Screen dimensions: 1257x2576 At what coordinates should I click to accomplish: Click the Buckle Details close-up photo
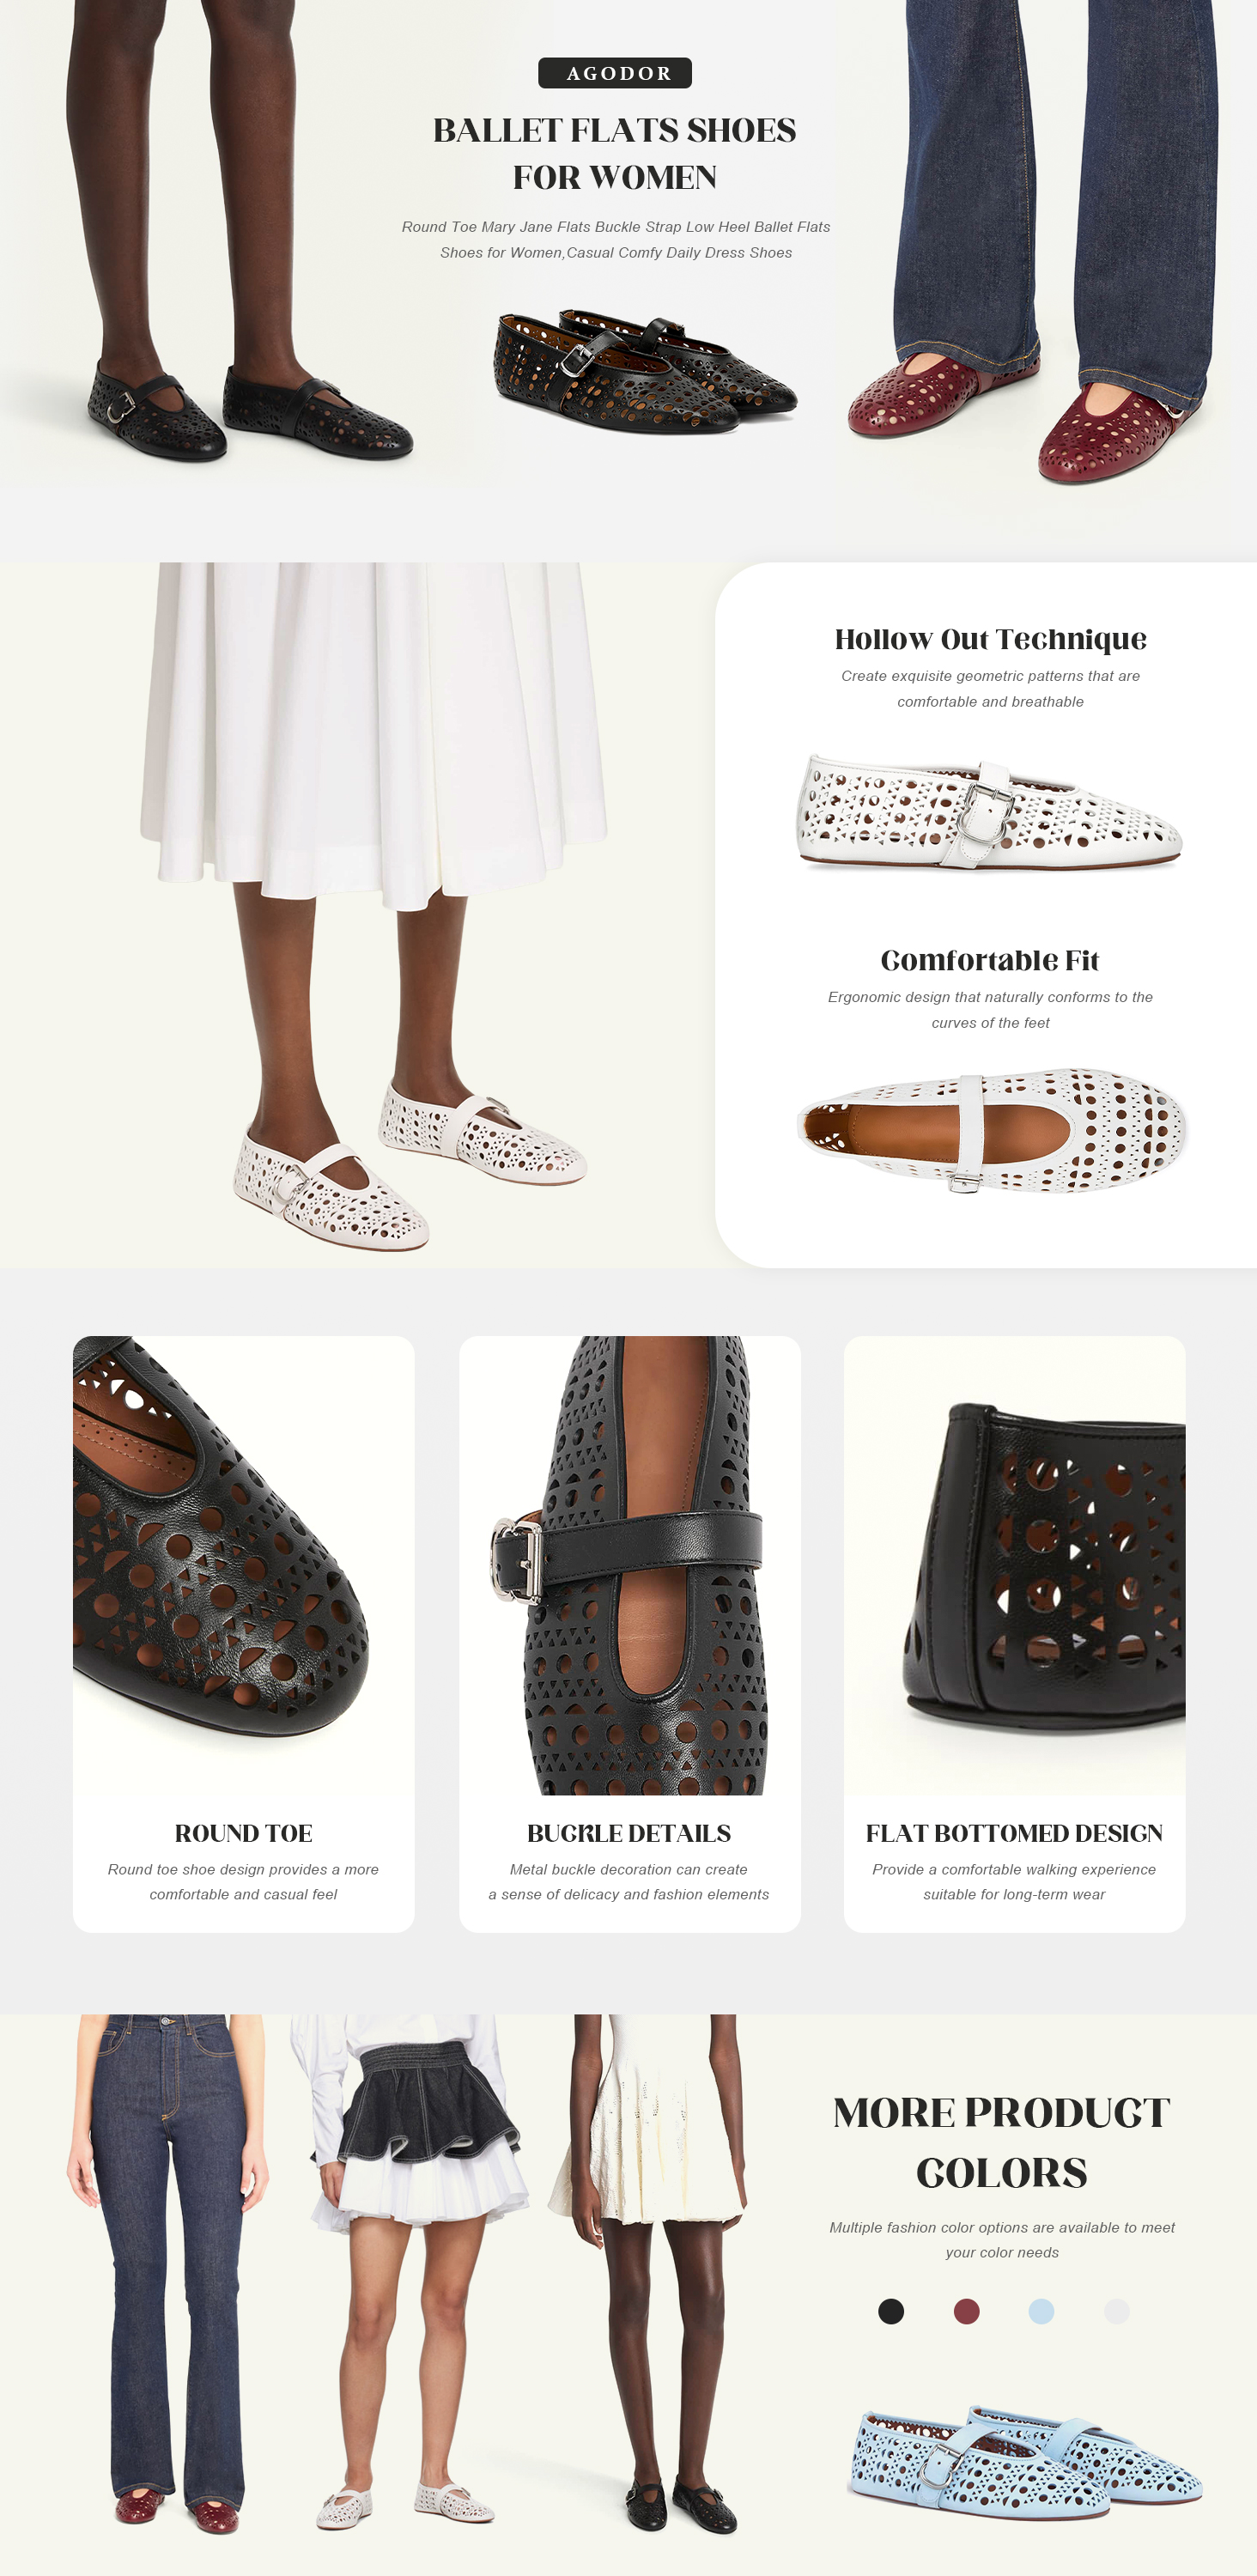[x=630, y=1565]
